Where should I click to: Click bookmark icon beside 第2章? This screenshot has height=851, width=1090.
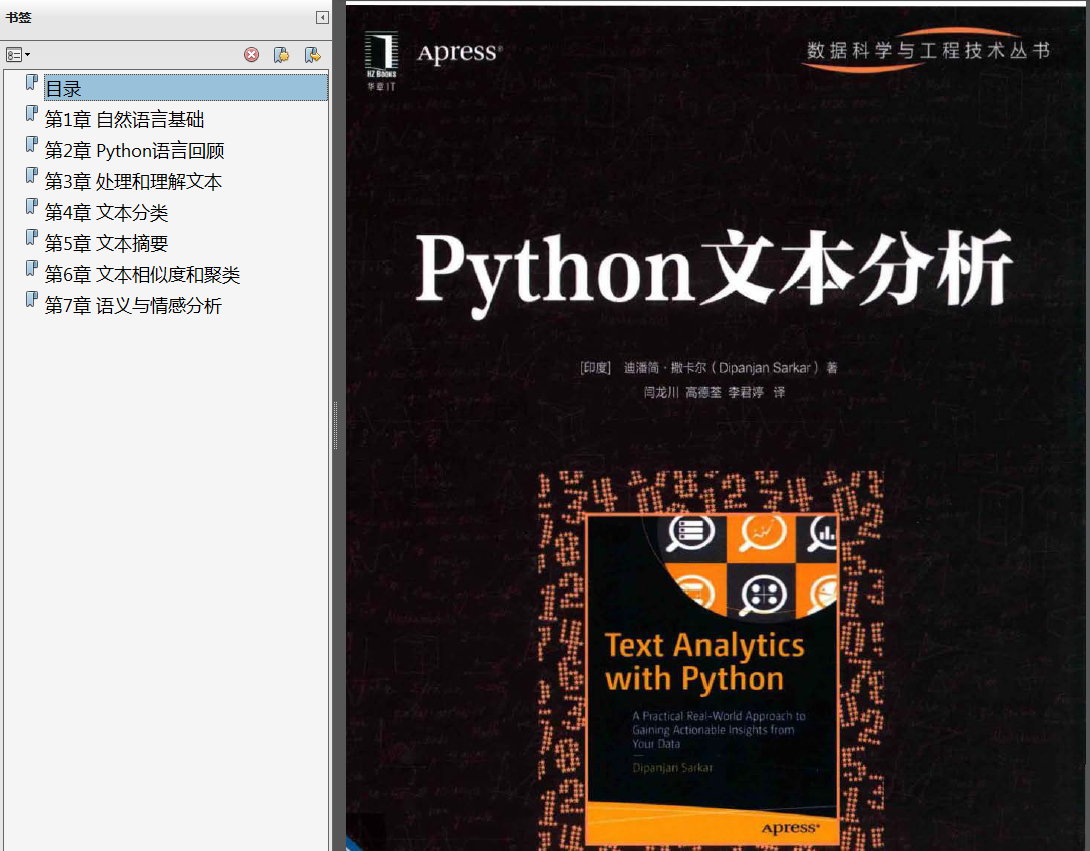click(31, 145)
